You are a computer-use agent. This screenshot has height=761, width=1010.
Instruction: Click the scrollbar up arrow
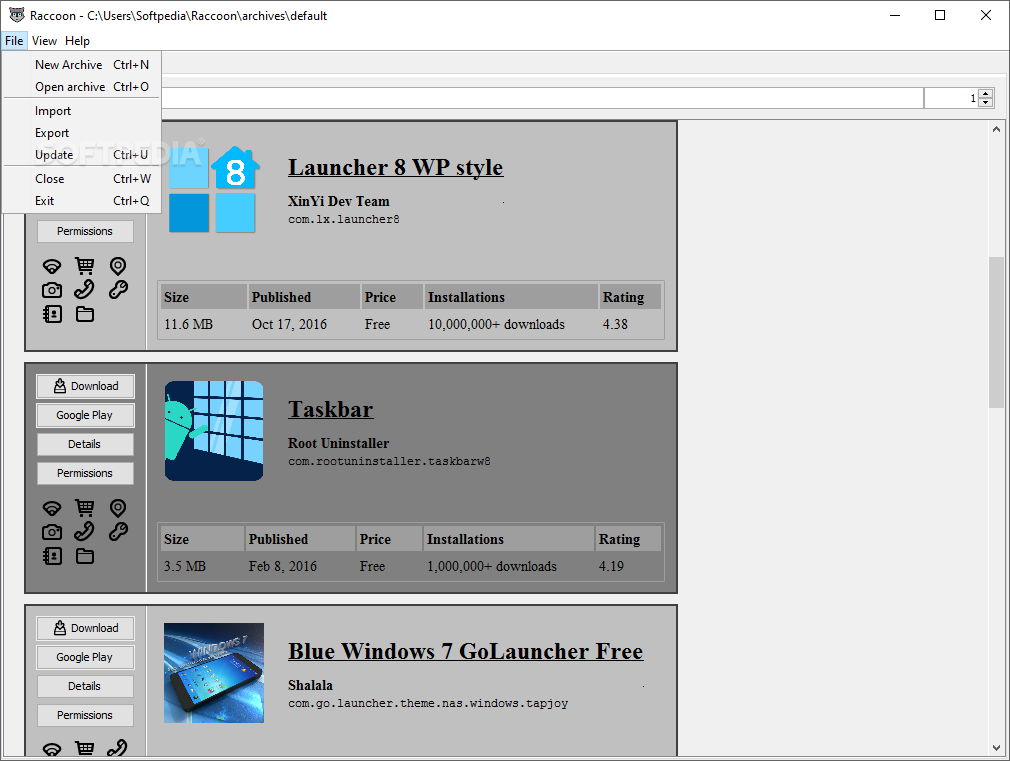pos(996,129)
